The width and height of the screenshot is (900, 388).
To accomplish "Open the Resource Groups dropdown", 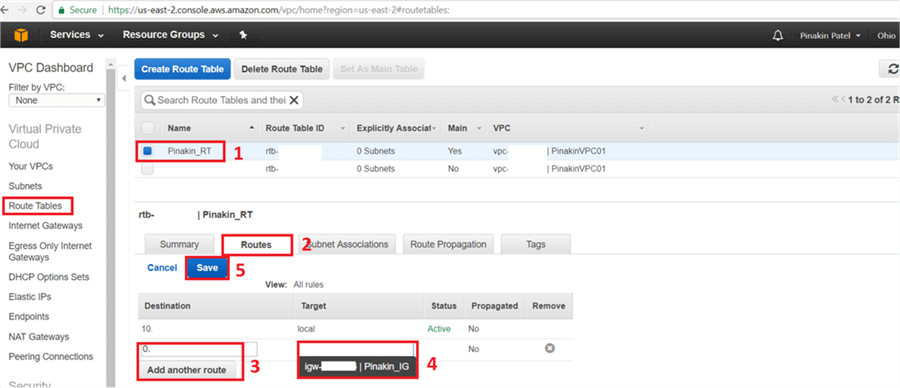I will [170, 35].
